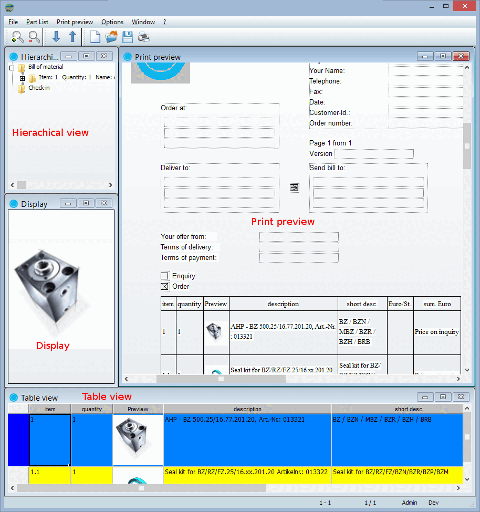Click the zoom out magnifier icon
The height and width of the screenshot is (512, 480).
pos(34,36)
